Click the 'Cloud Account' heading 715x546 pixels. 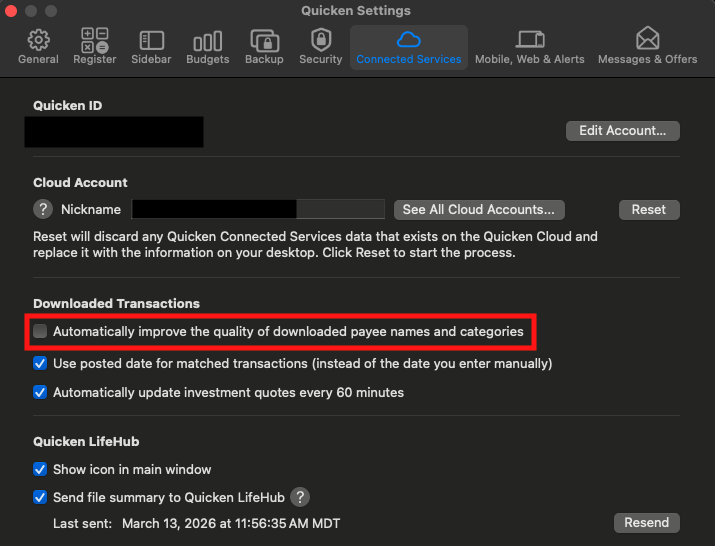[x=80, y=182]
